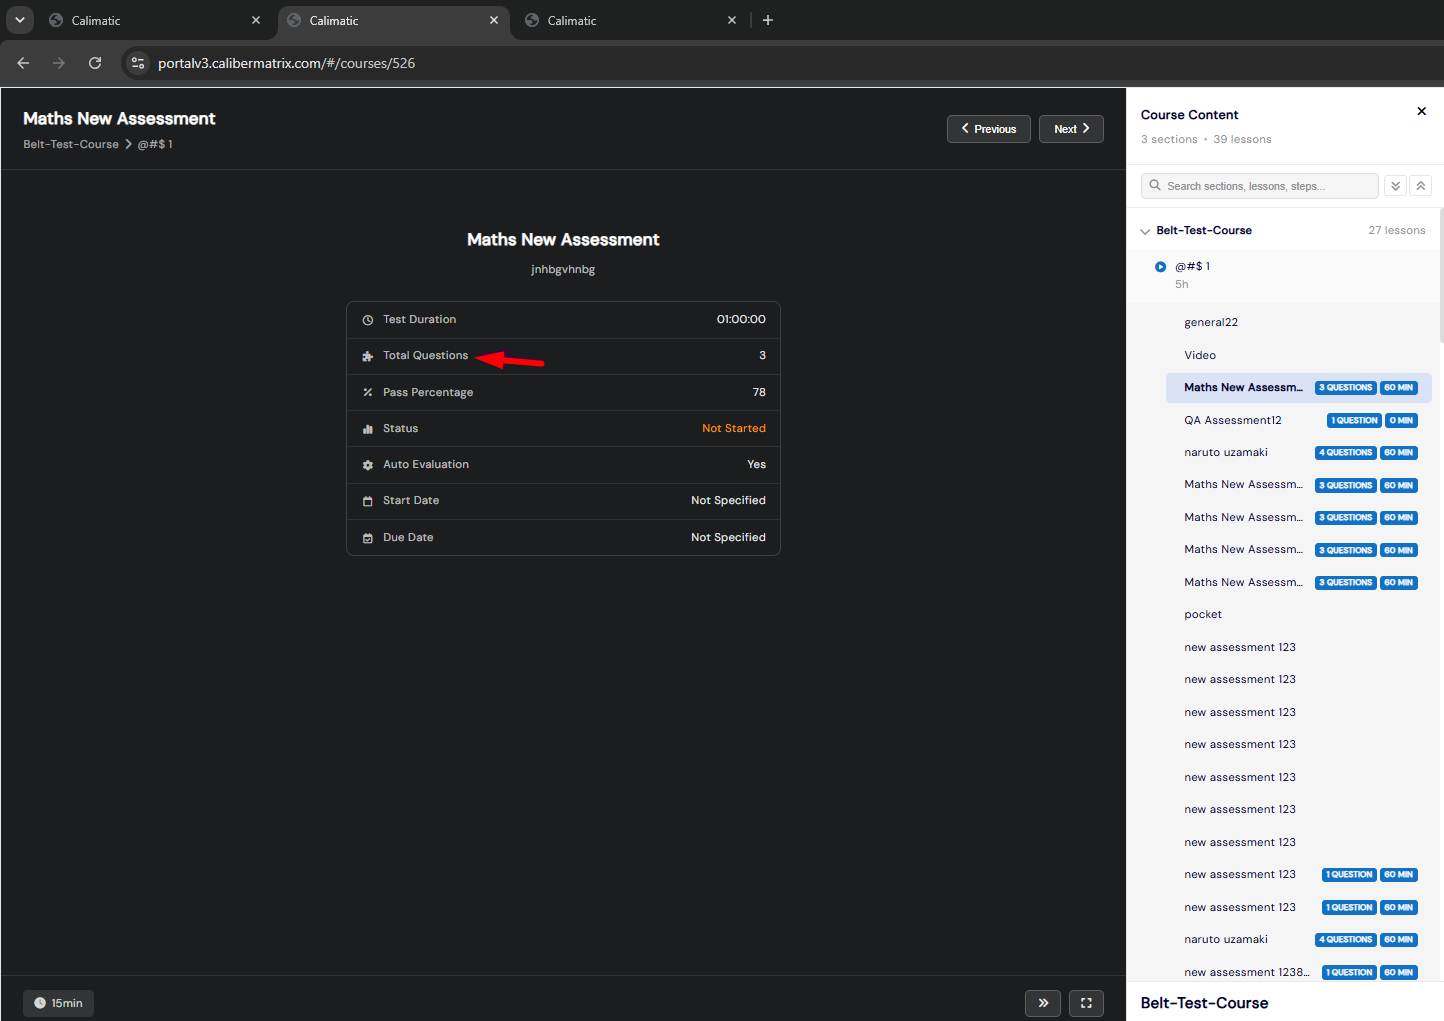
Task: Reload the page with refresh icon
Action: pos(95,63)
